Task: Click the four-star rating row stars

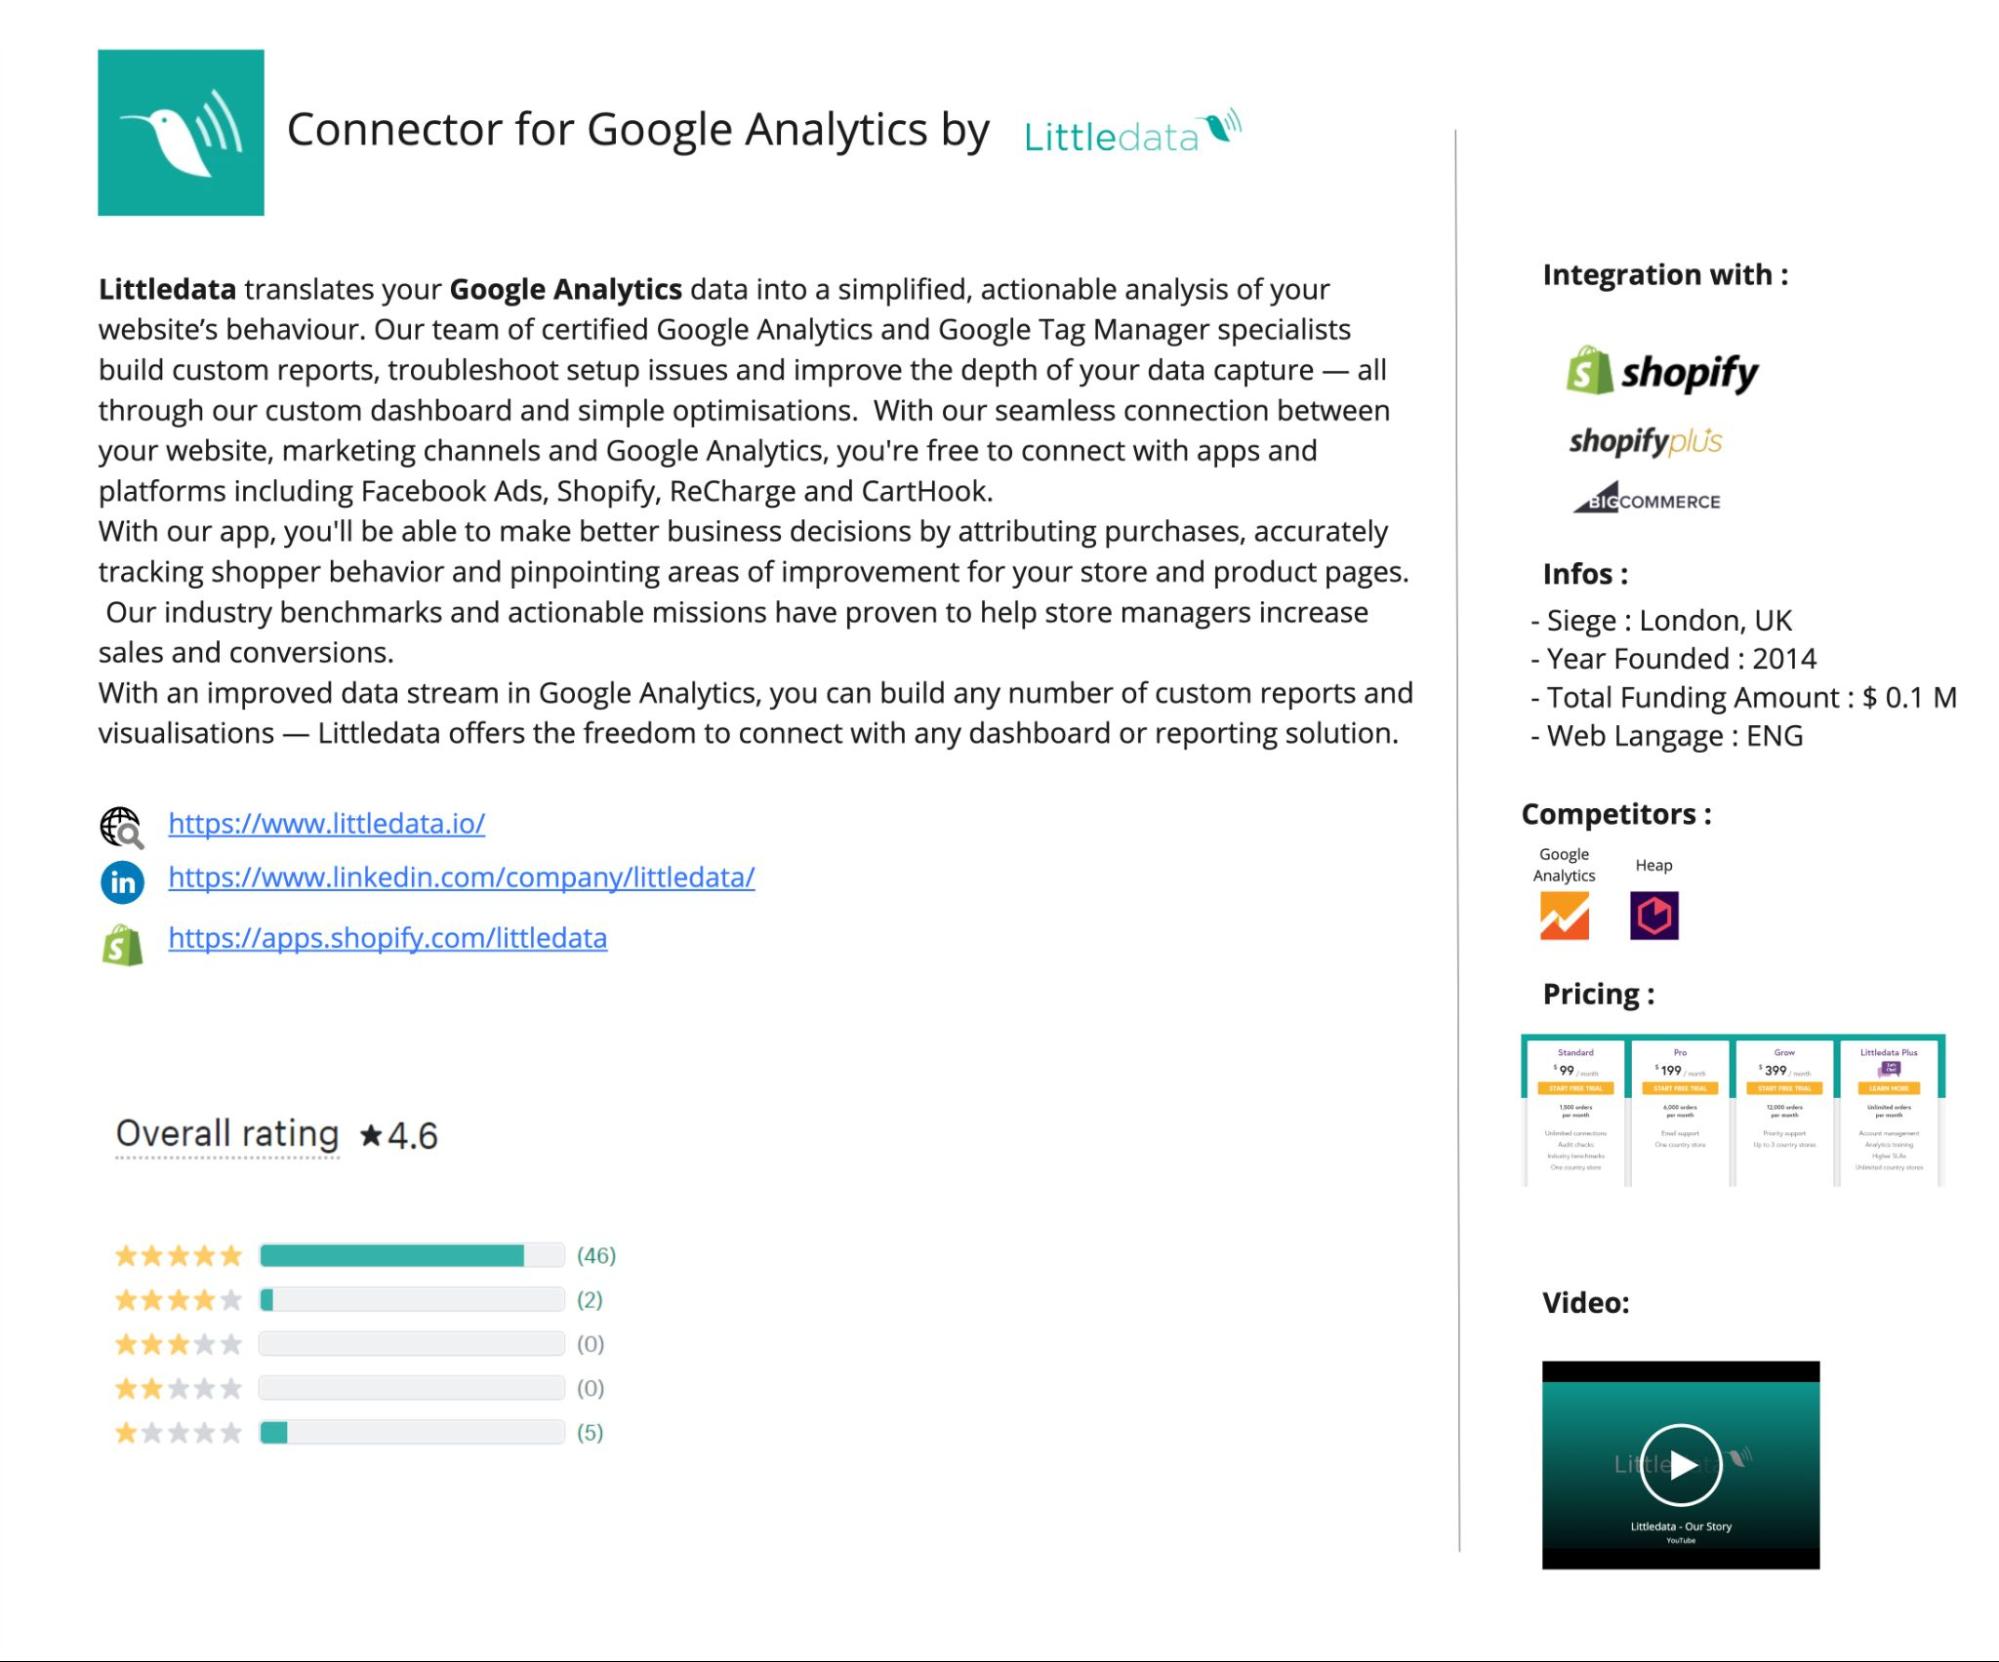Action: [x=178, y=1300]
